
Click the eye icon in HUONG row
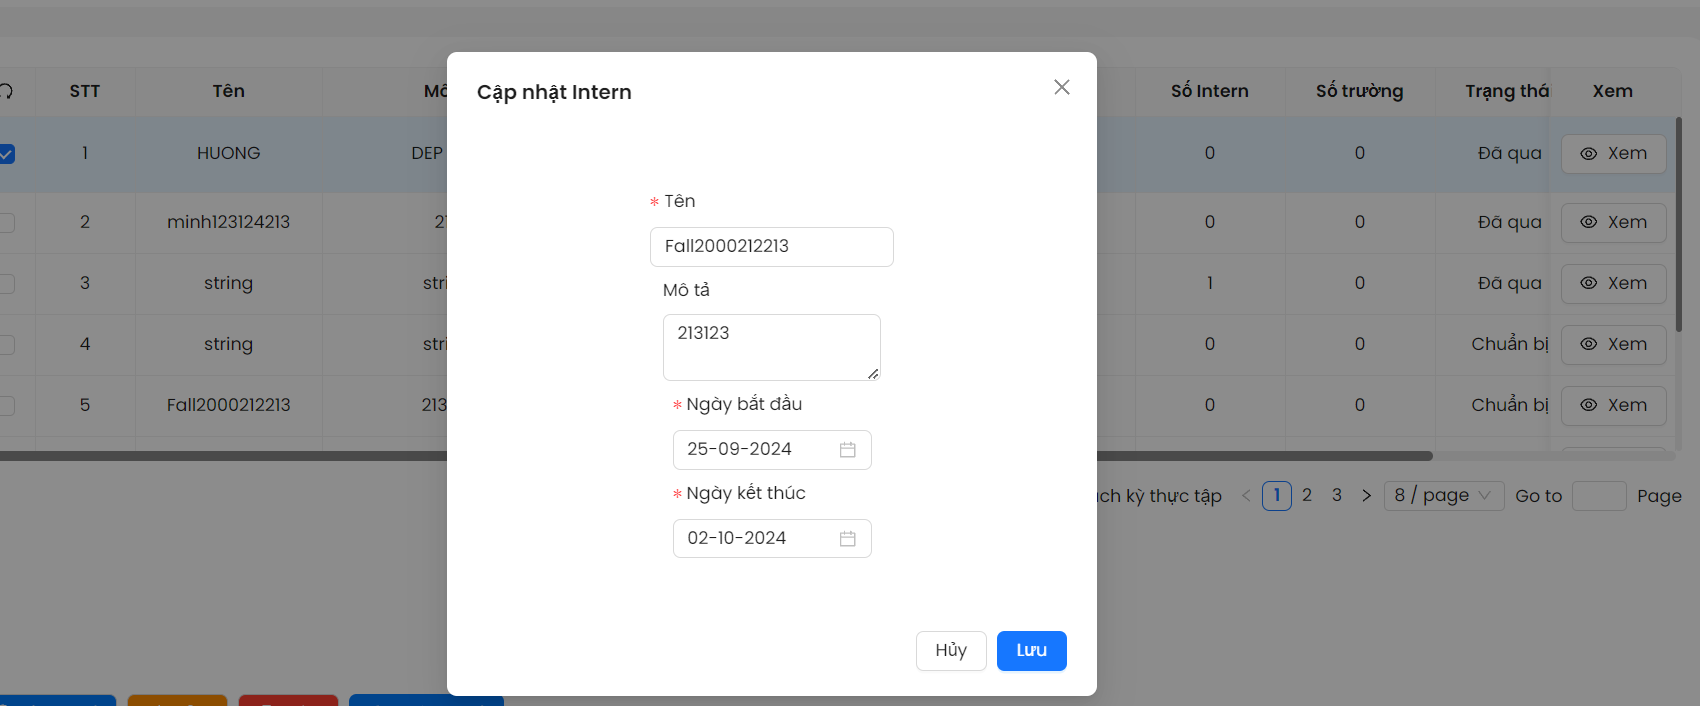1588,154
